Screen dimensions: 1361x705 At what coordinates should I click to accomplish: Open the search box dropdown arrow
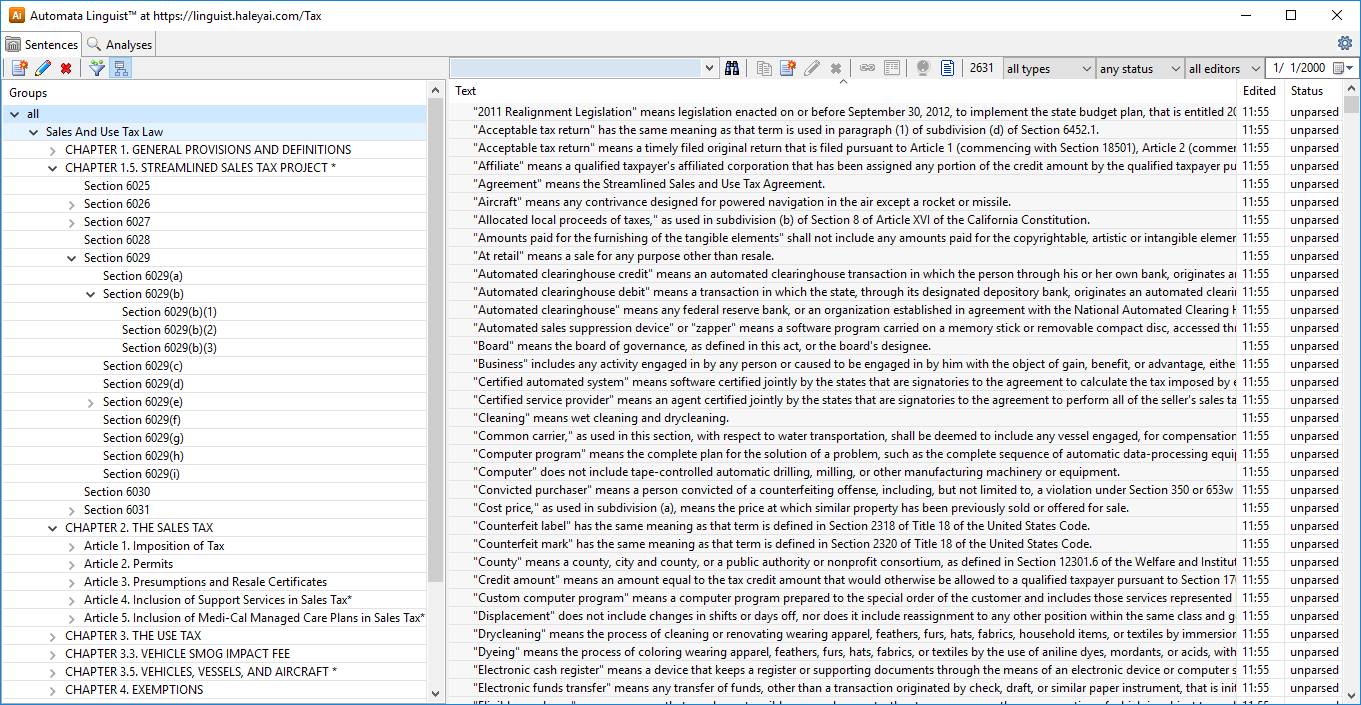click(710, 68)
